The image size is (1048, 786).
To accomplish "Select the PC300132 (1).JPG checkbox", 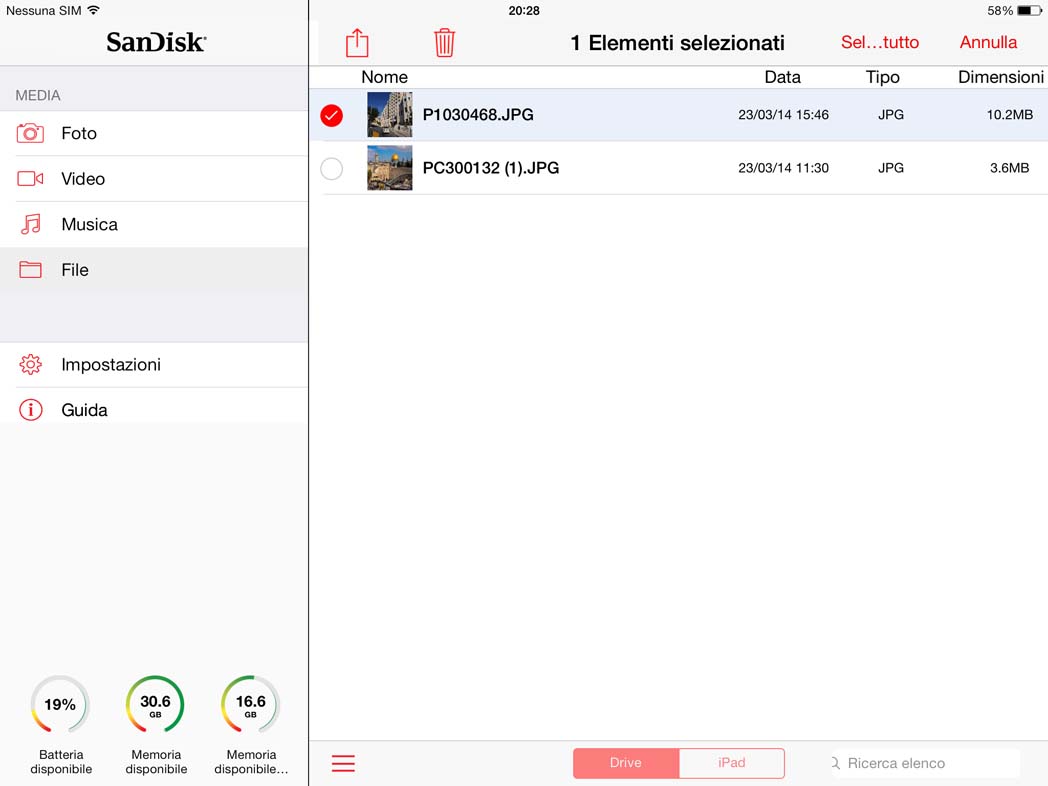I will pyautogui.click(x=332, y=168).
